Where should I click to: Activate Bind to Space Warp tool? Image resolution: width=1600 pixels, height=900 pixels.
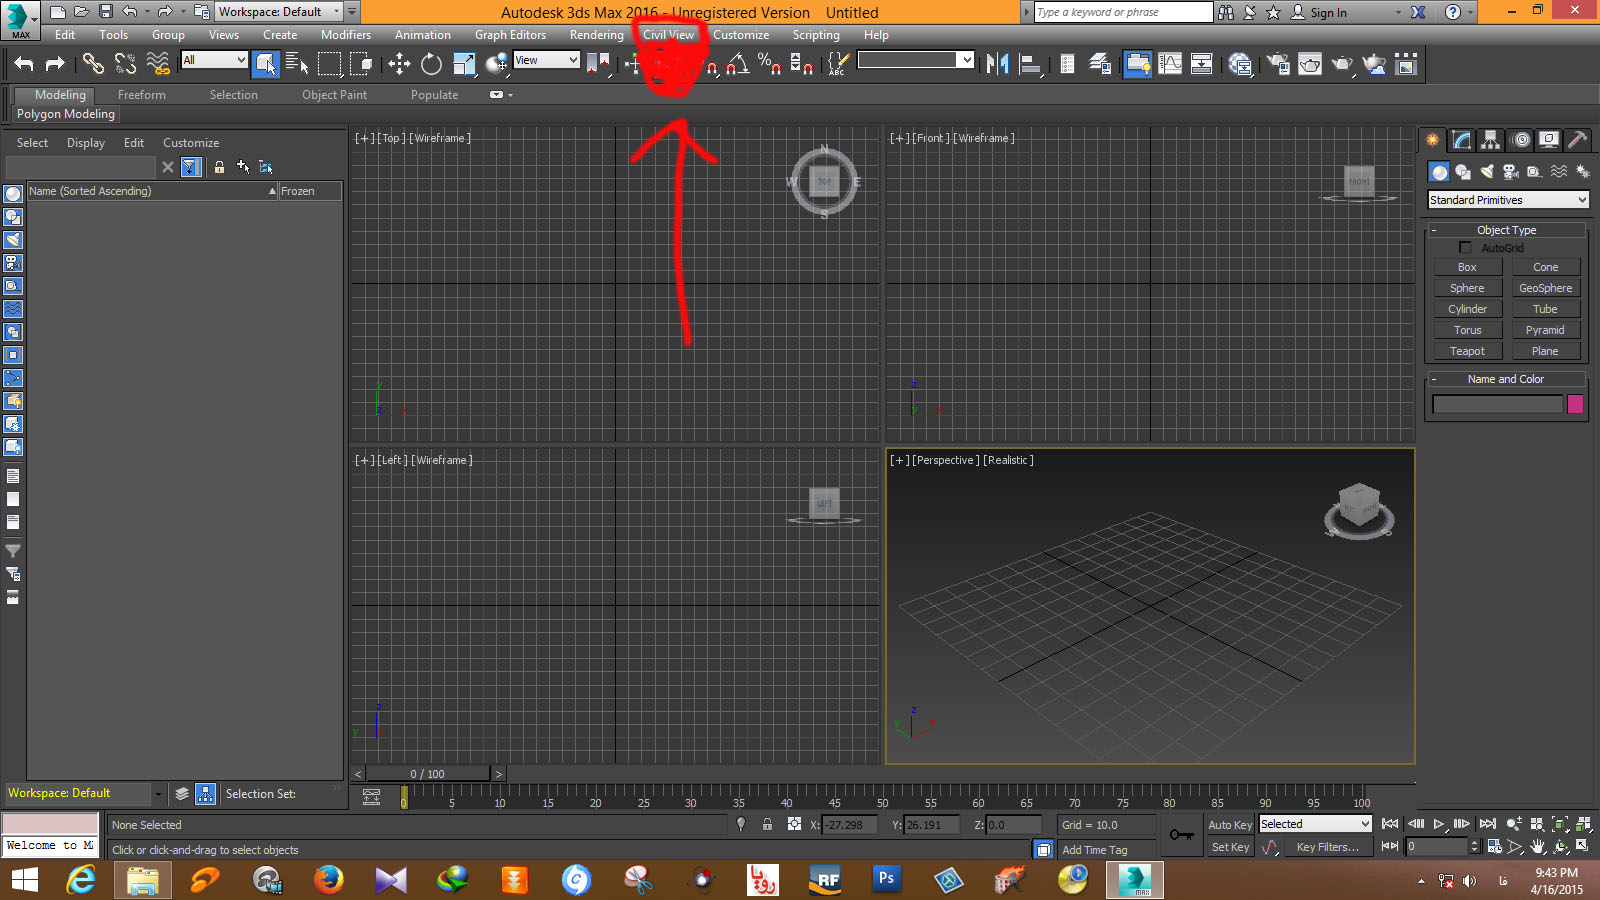158,65
